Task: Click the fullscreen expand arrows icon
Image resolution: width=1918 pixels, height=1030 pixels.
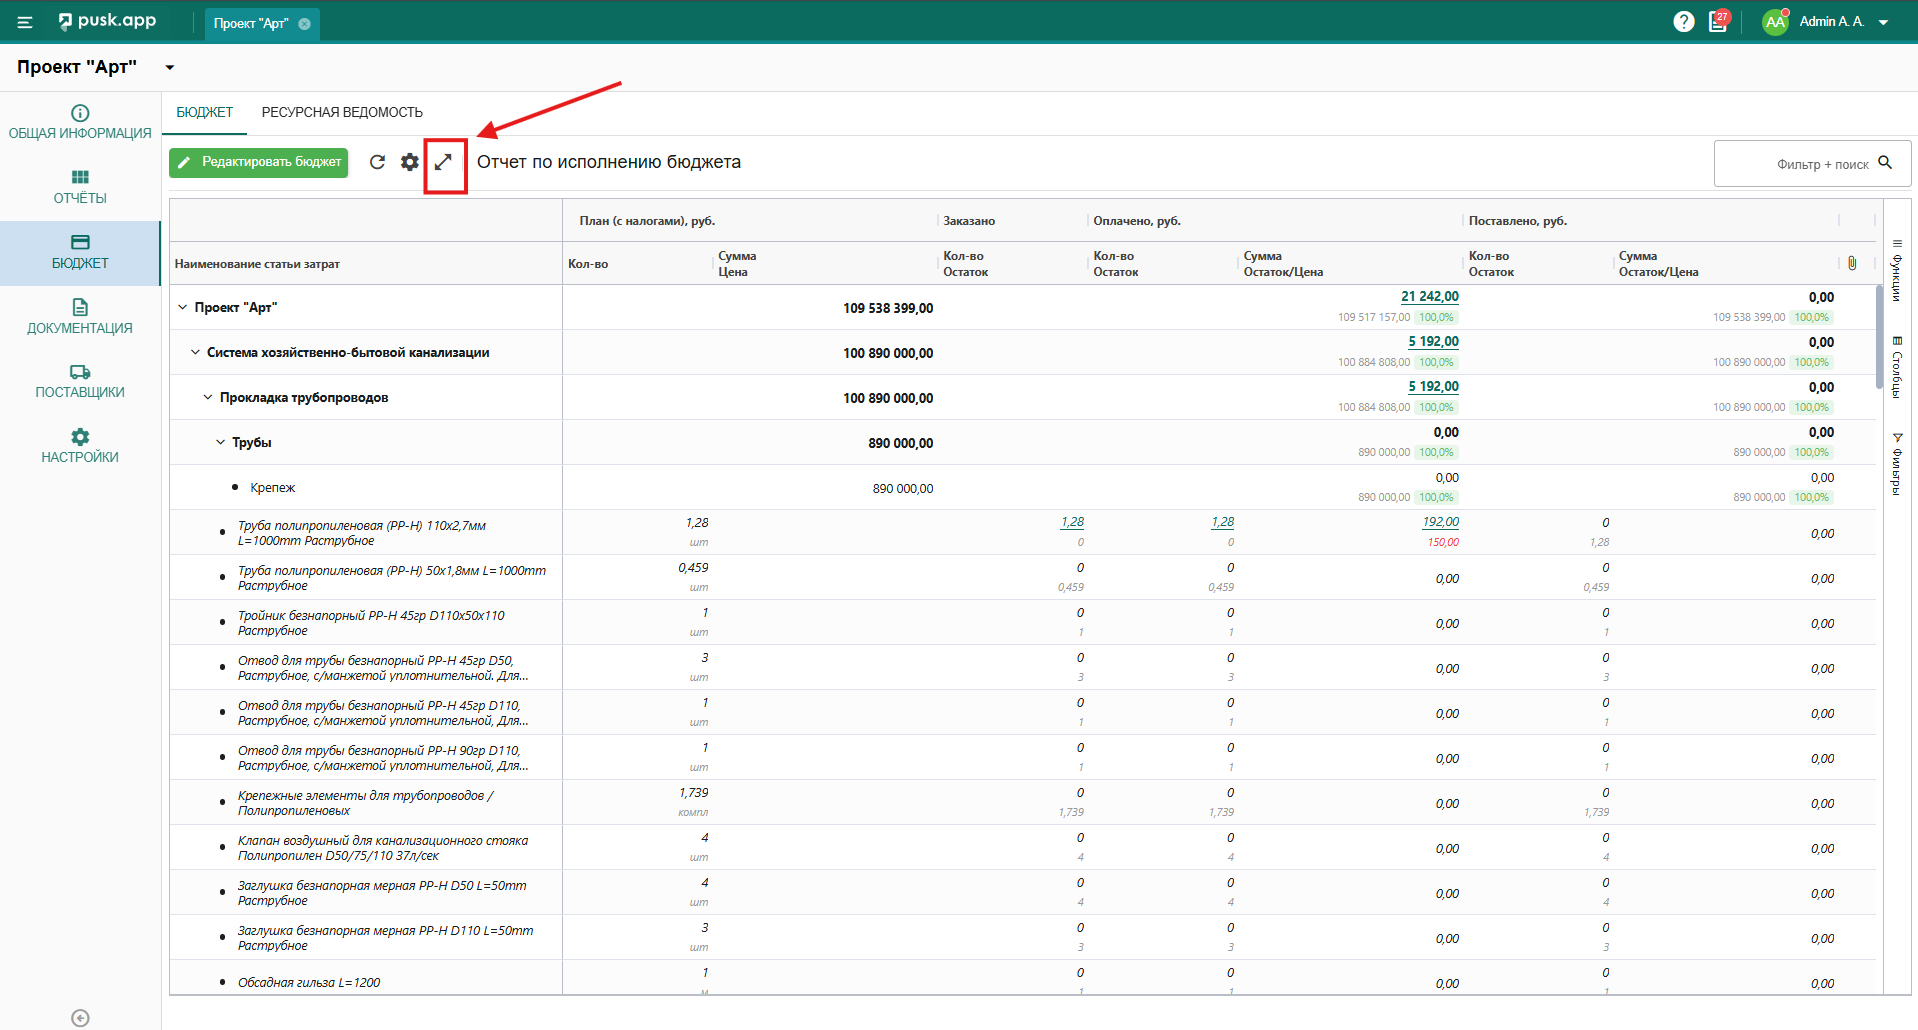Action: point(444,162)
